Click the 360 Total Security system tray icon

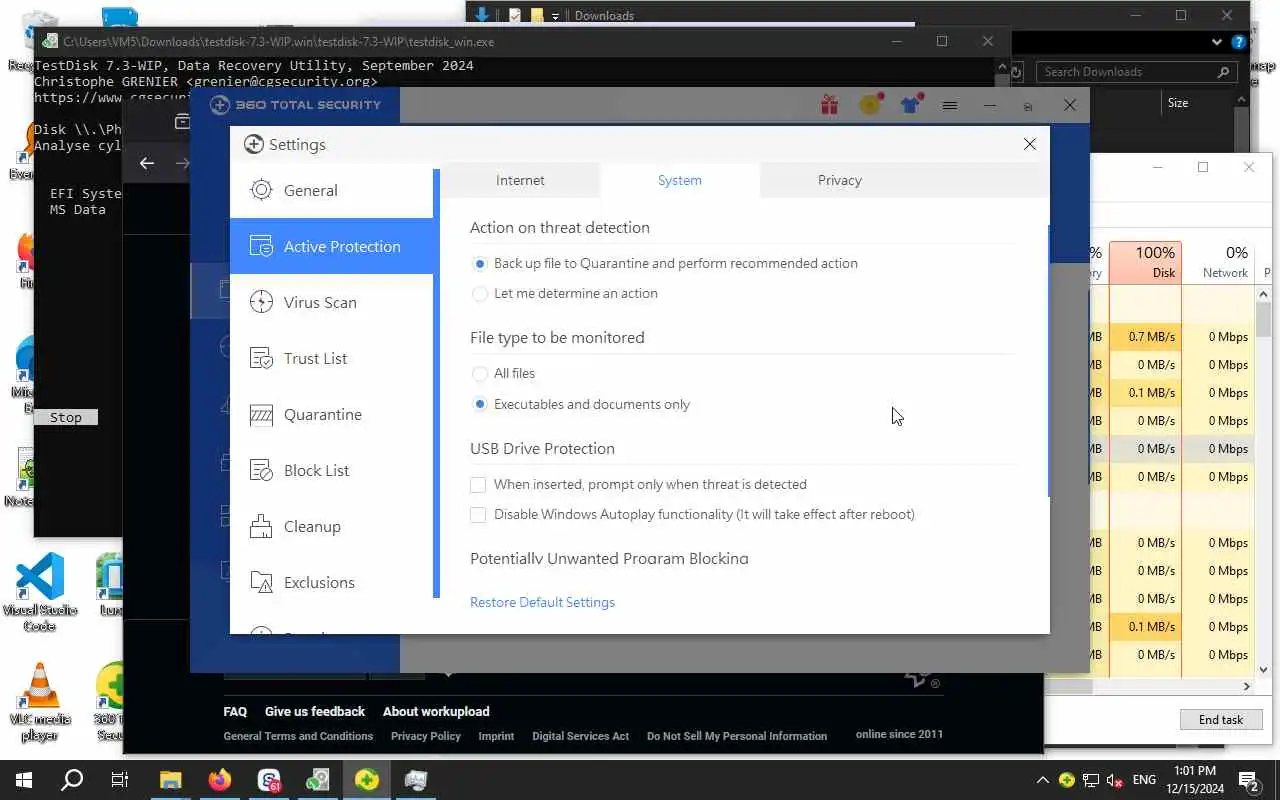click(x=1067, y=780)
